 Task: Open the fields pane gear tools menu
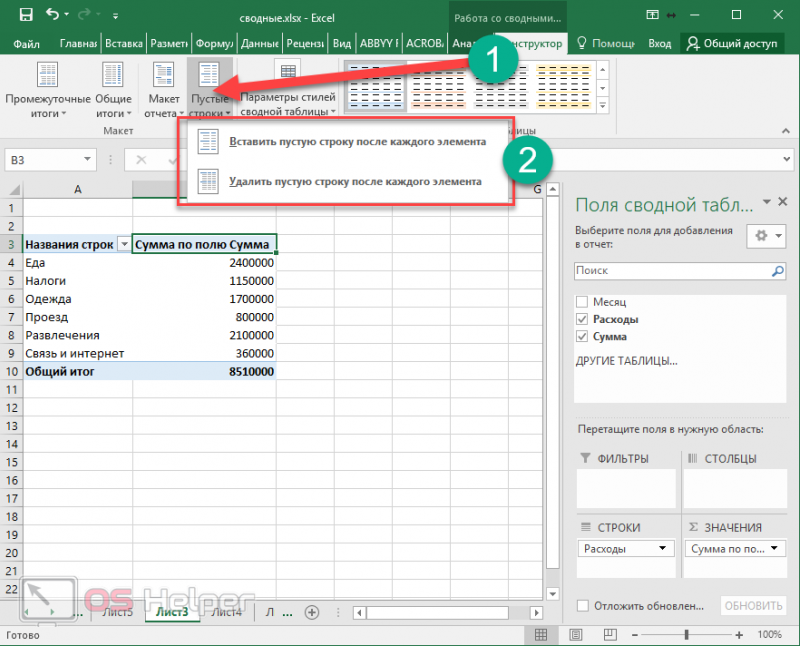point(766,236)
